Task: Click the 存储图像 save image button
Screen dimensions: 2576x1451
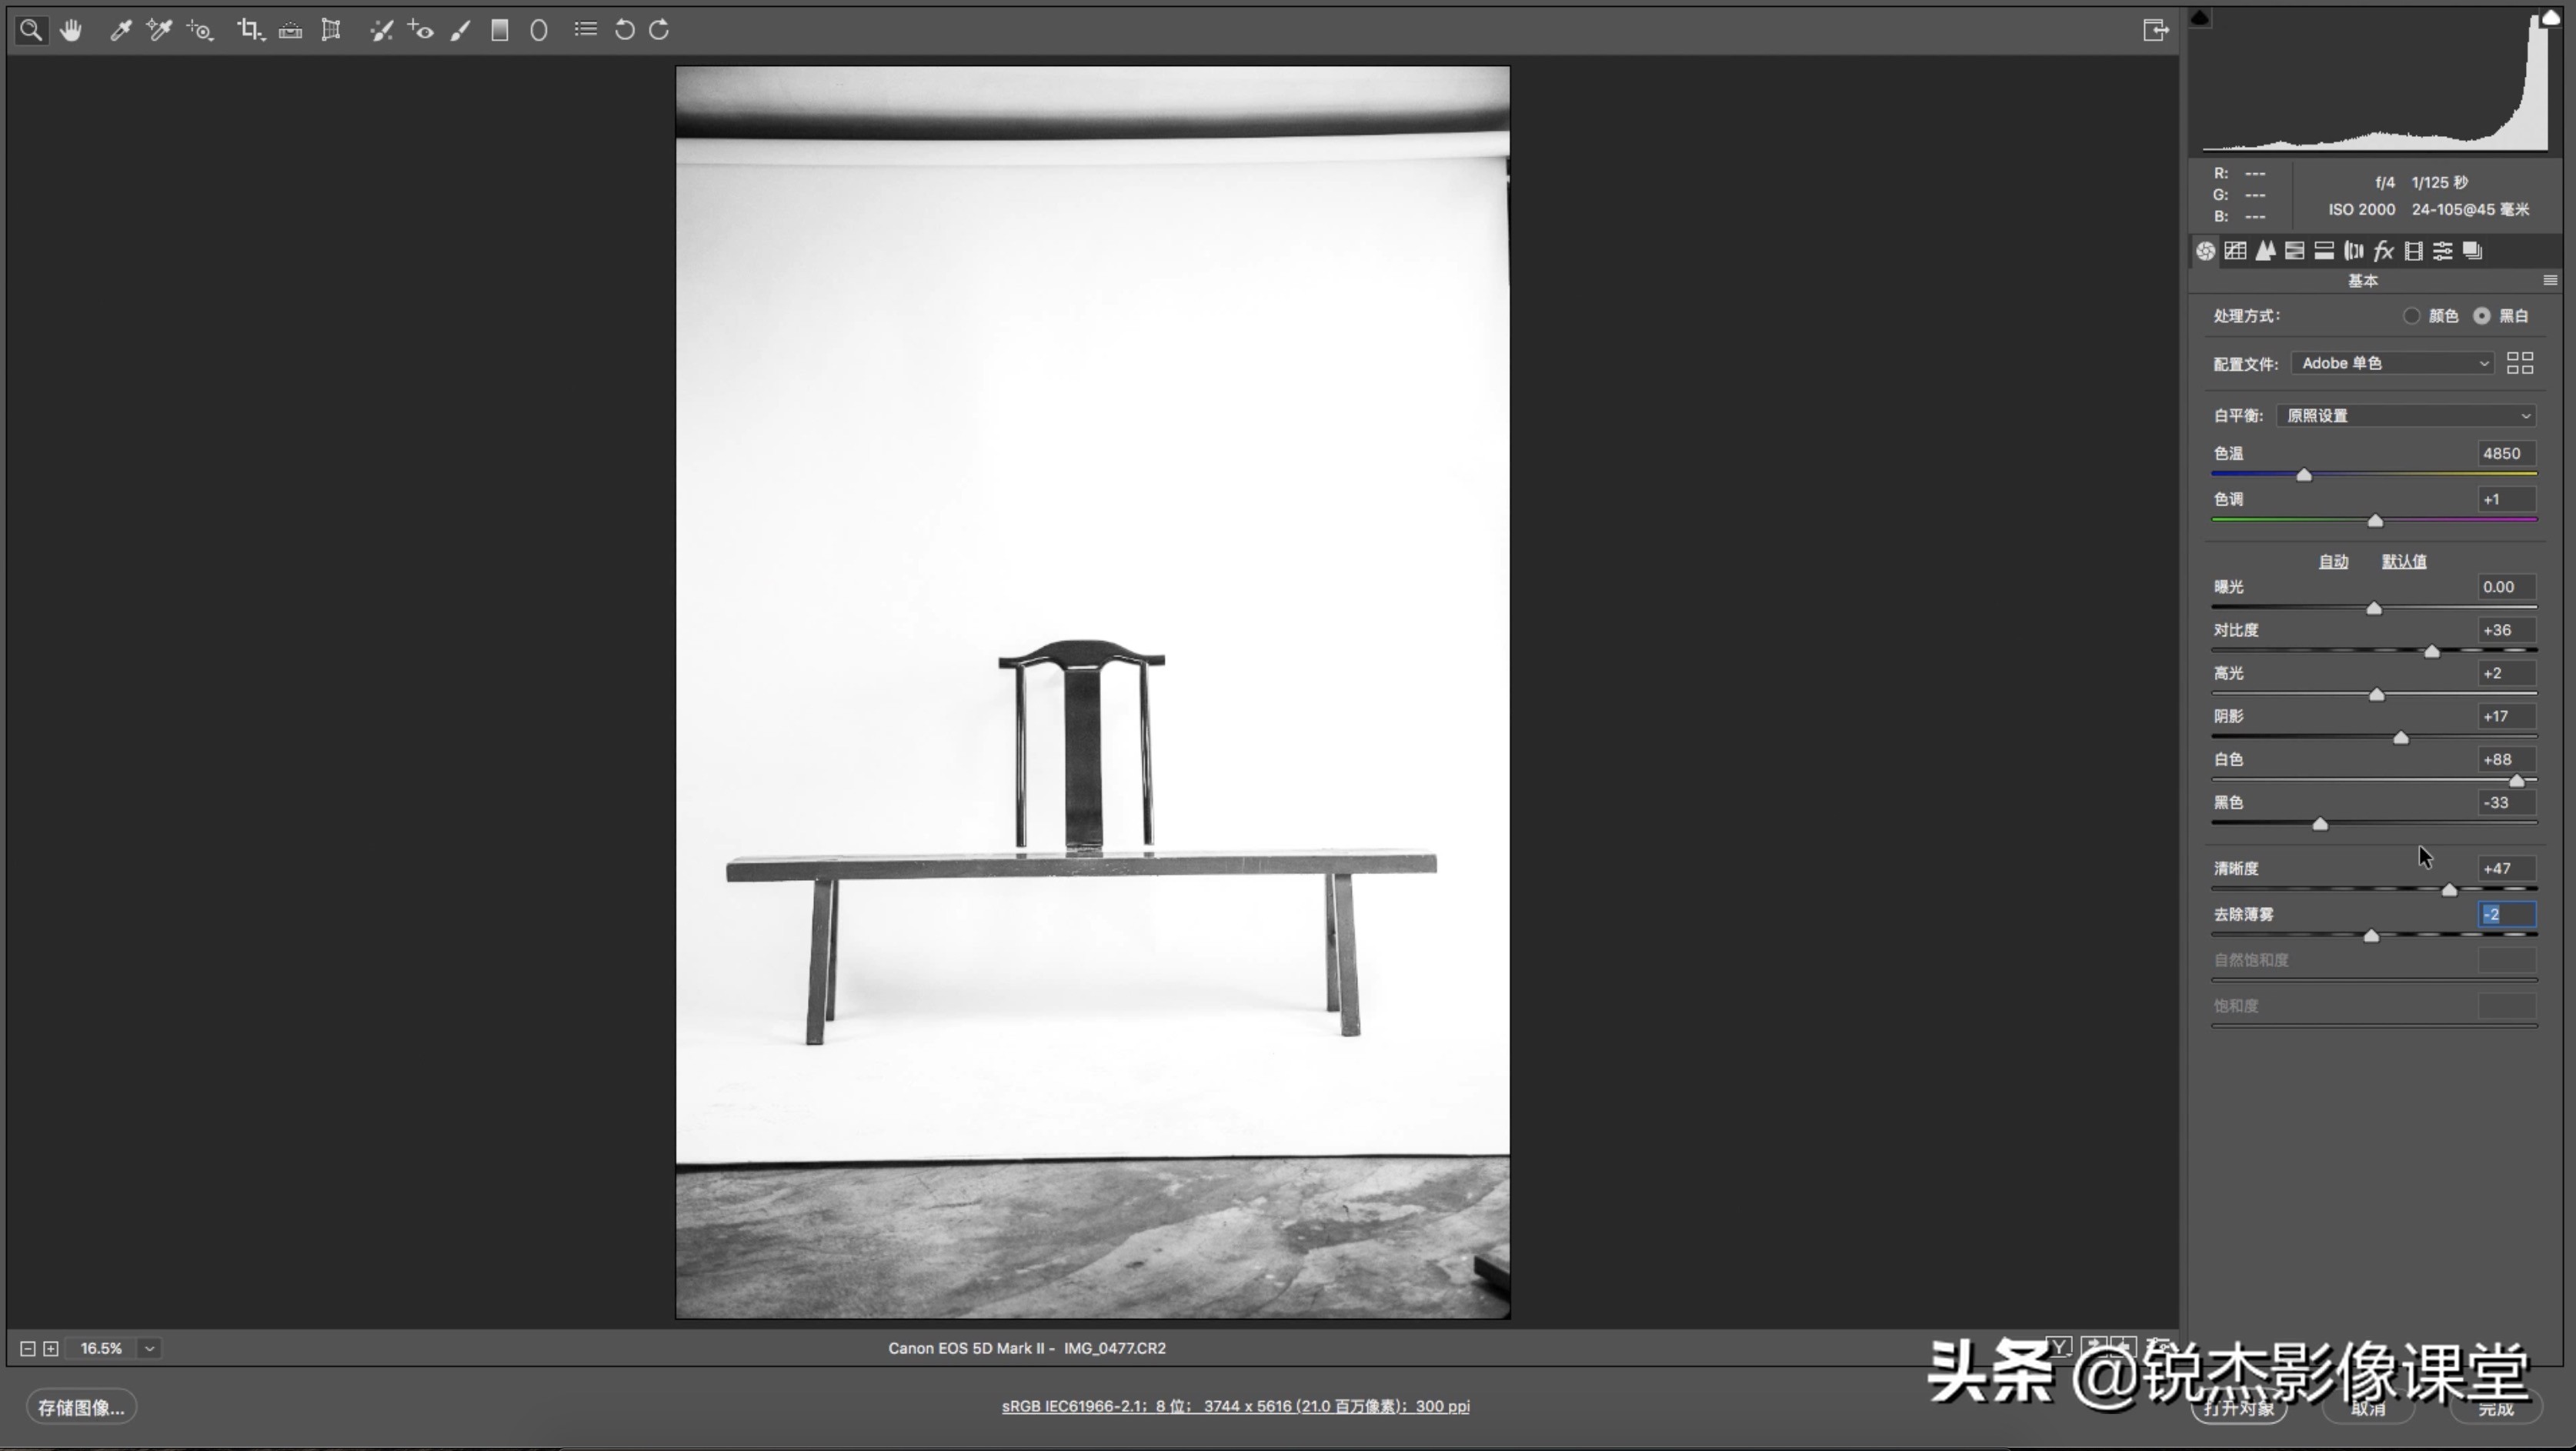Action: (81, 1407)
